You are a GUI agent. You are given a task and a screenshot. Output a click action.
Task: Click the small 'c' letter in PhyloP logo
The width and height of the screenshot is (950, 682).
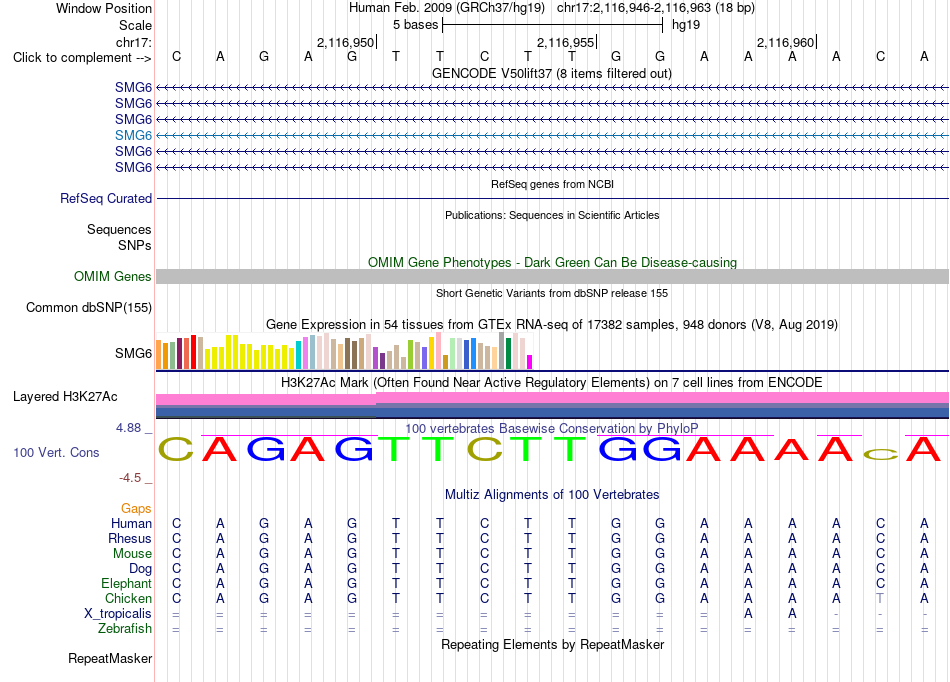click(880, 454)
